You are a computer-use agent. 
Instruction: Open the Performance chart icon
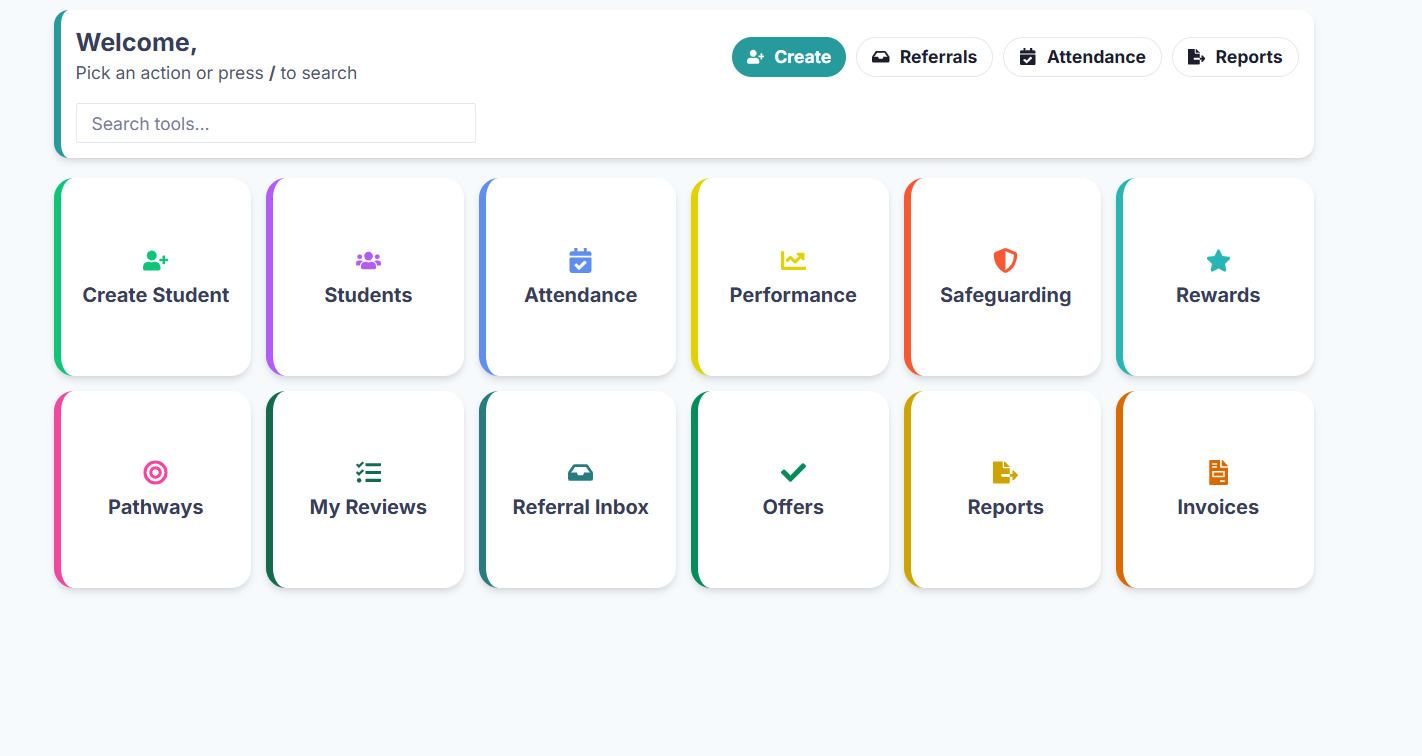coord(793,261)
